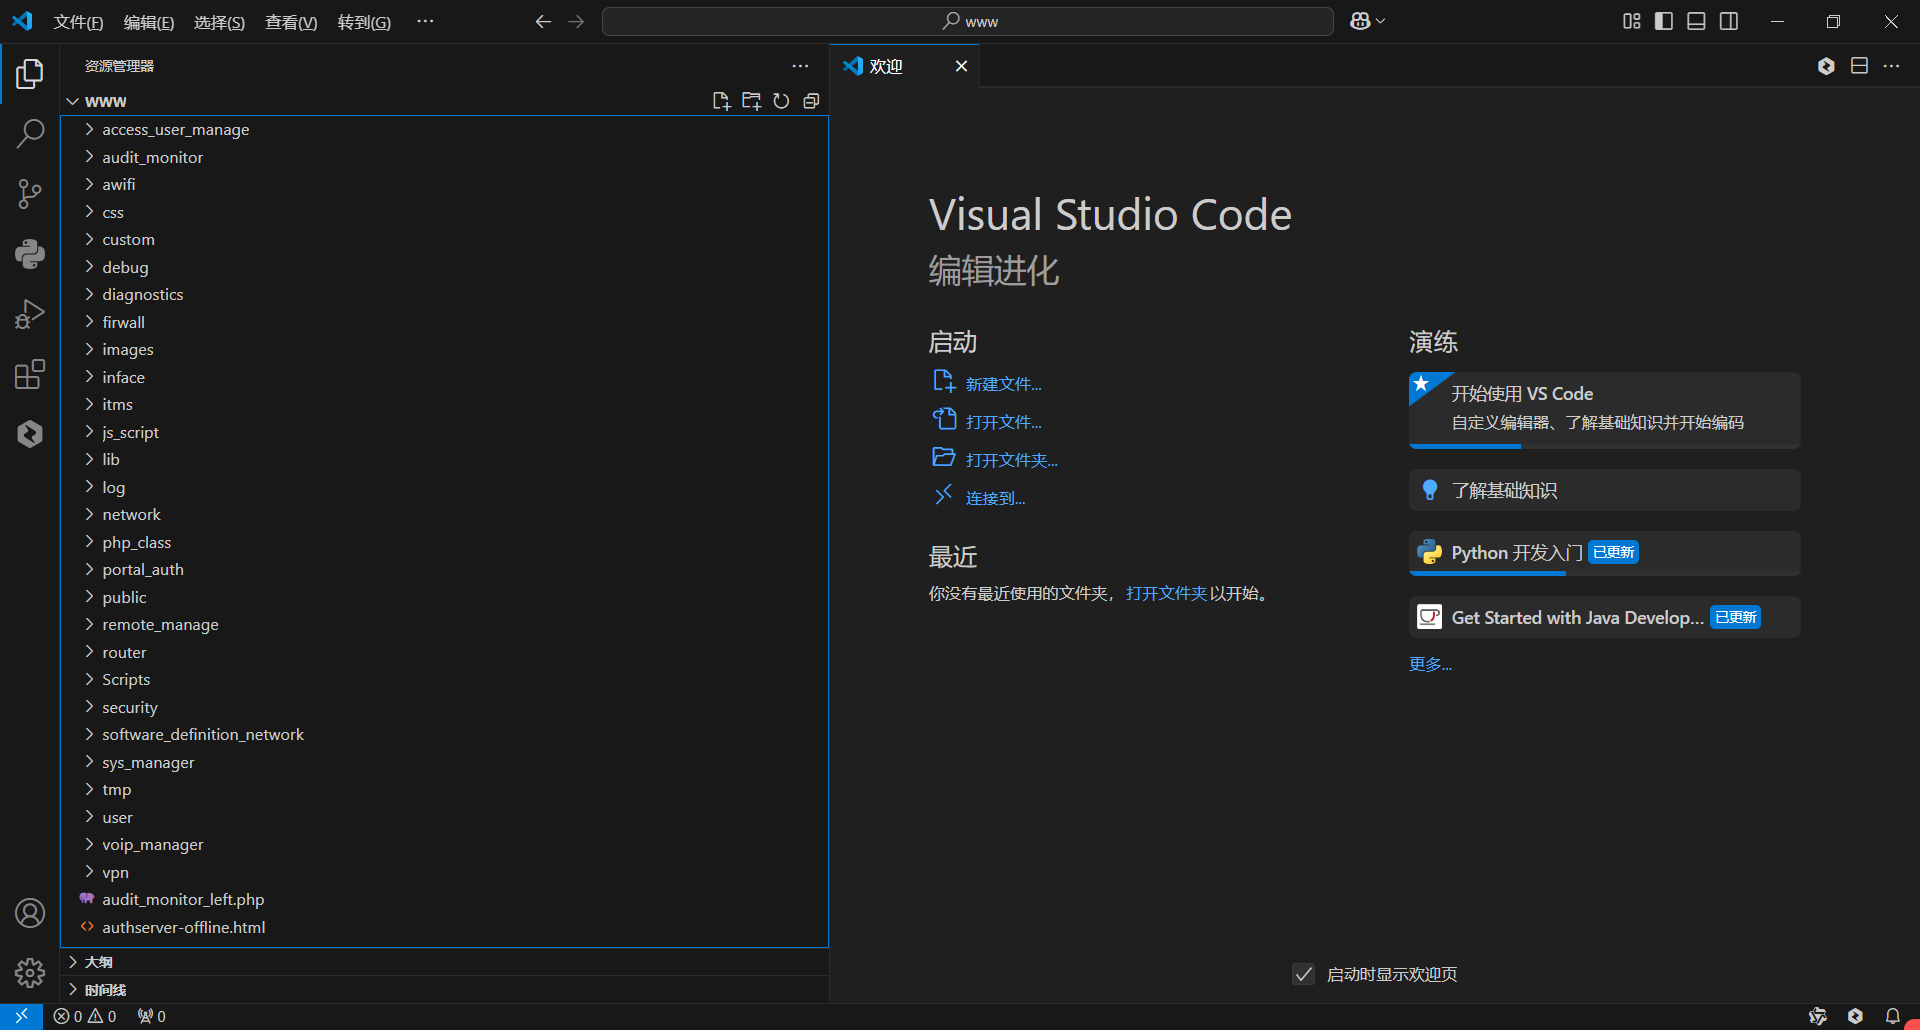This screenshot has height=1030, width=1920.
Task: Open the 查看(V) menu
Action: (x=290, y=22)
